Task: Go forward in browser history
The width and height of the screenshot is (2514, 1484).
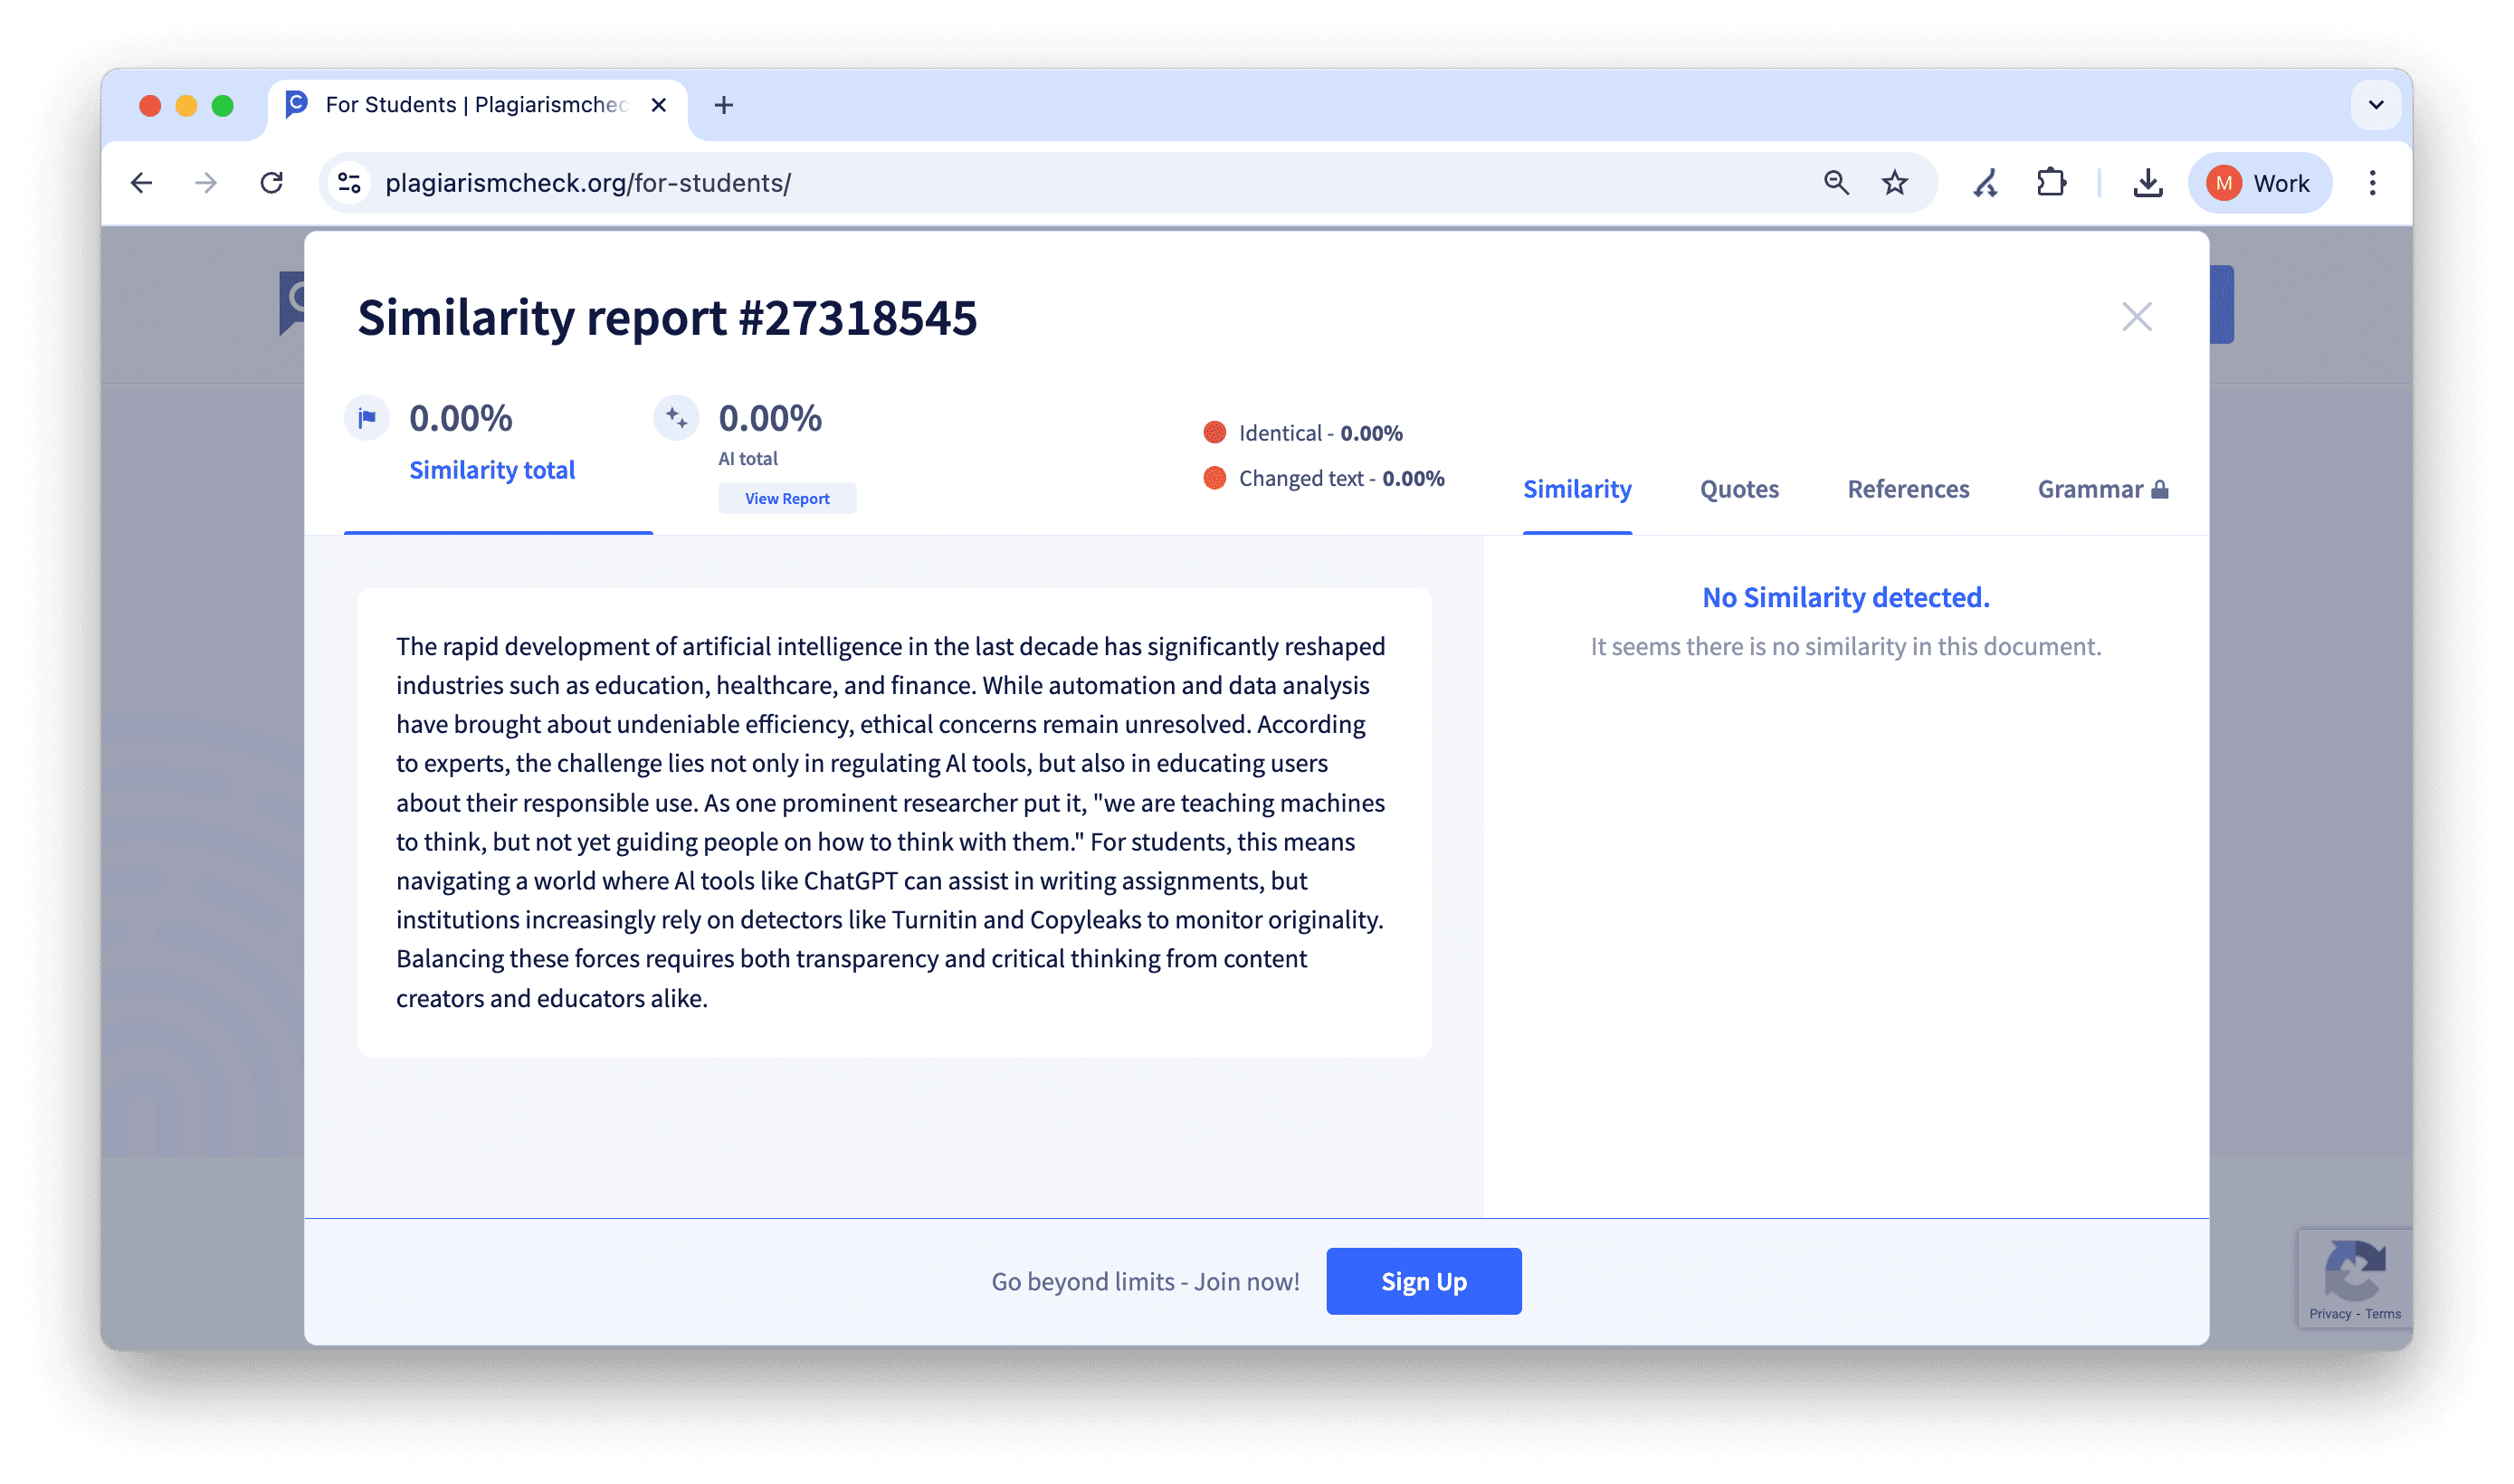Action: (x=206, y=183)
